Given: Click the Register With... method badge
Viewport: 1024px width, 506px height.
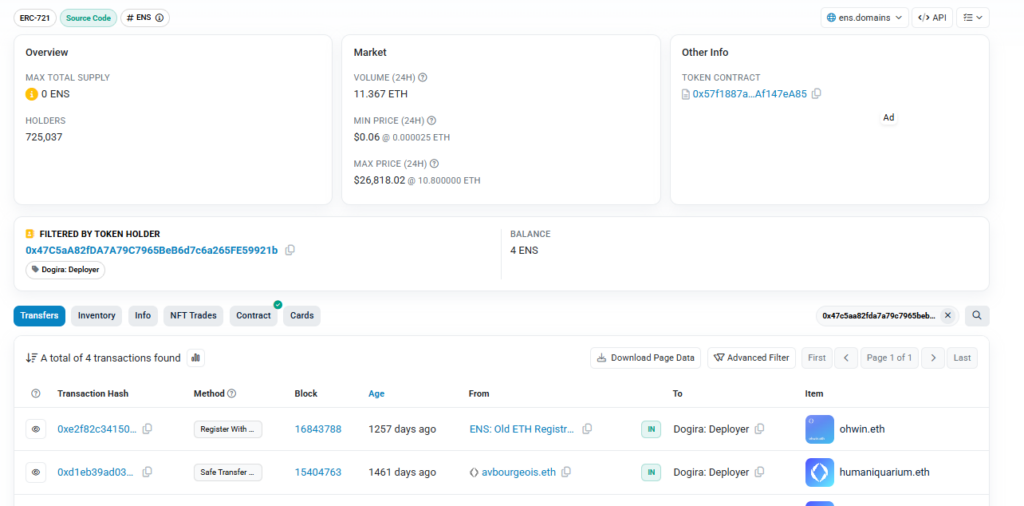Looking at the screenshot, I should [x=228, y=429].
